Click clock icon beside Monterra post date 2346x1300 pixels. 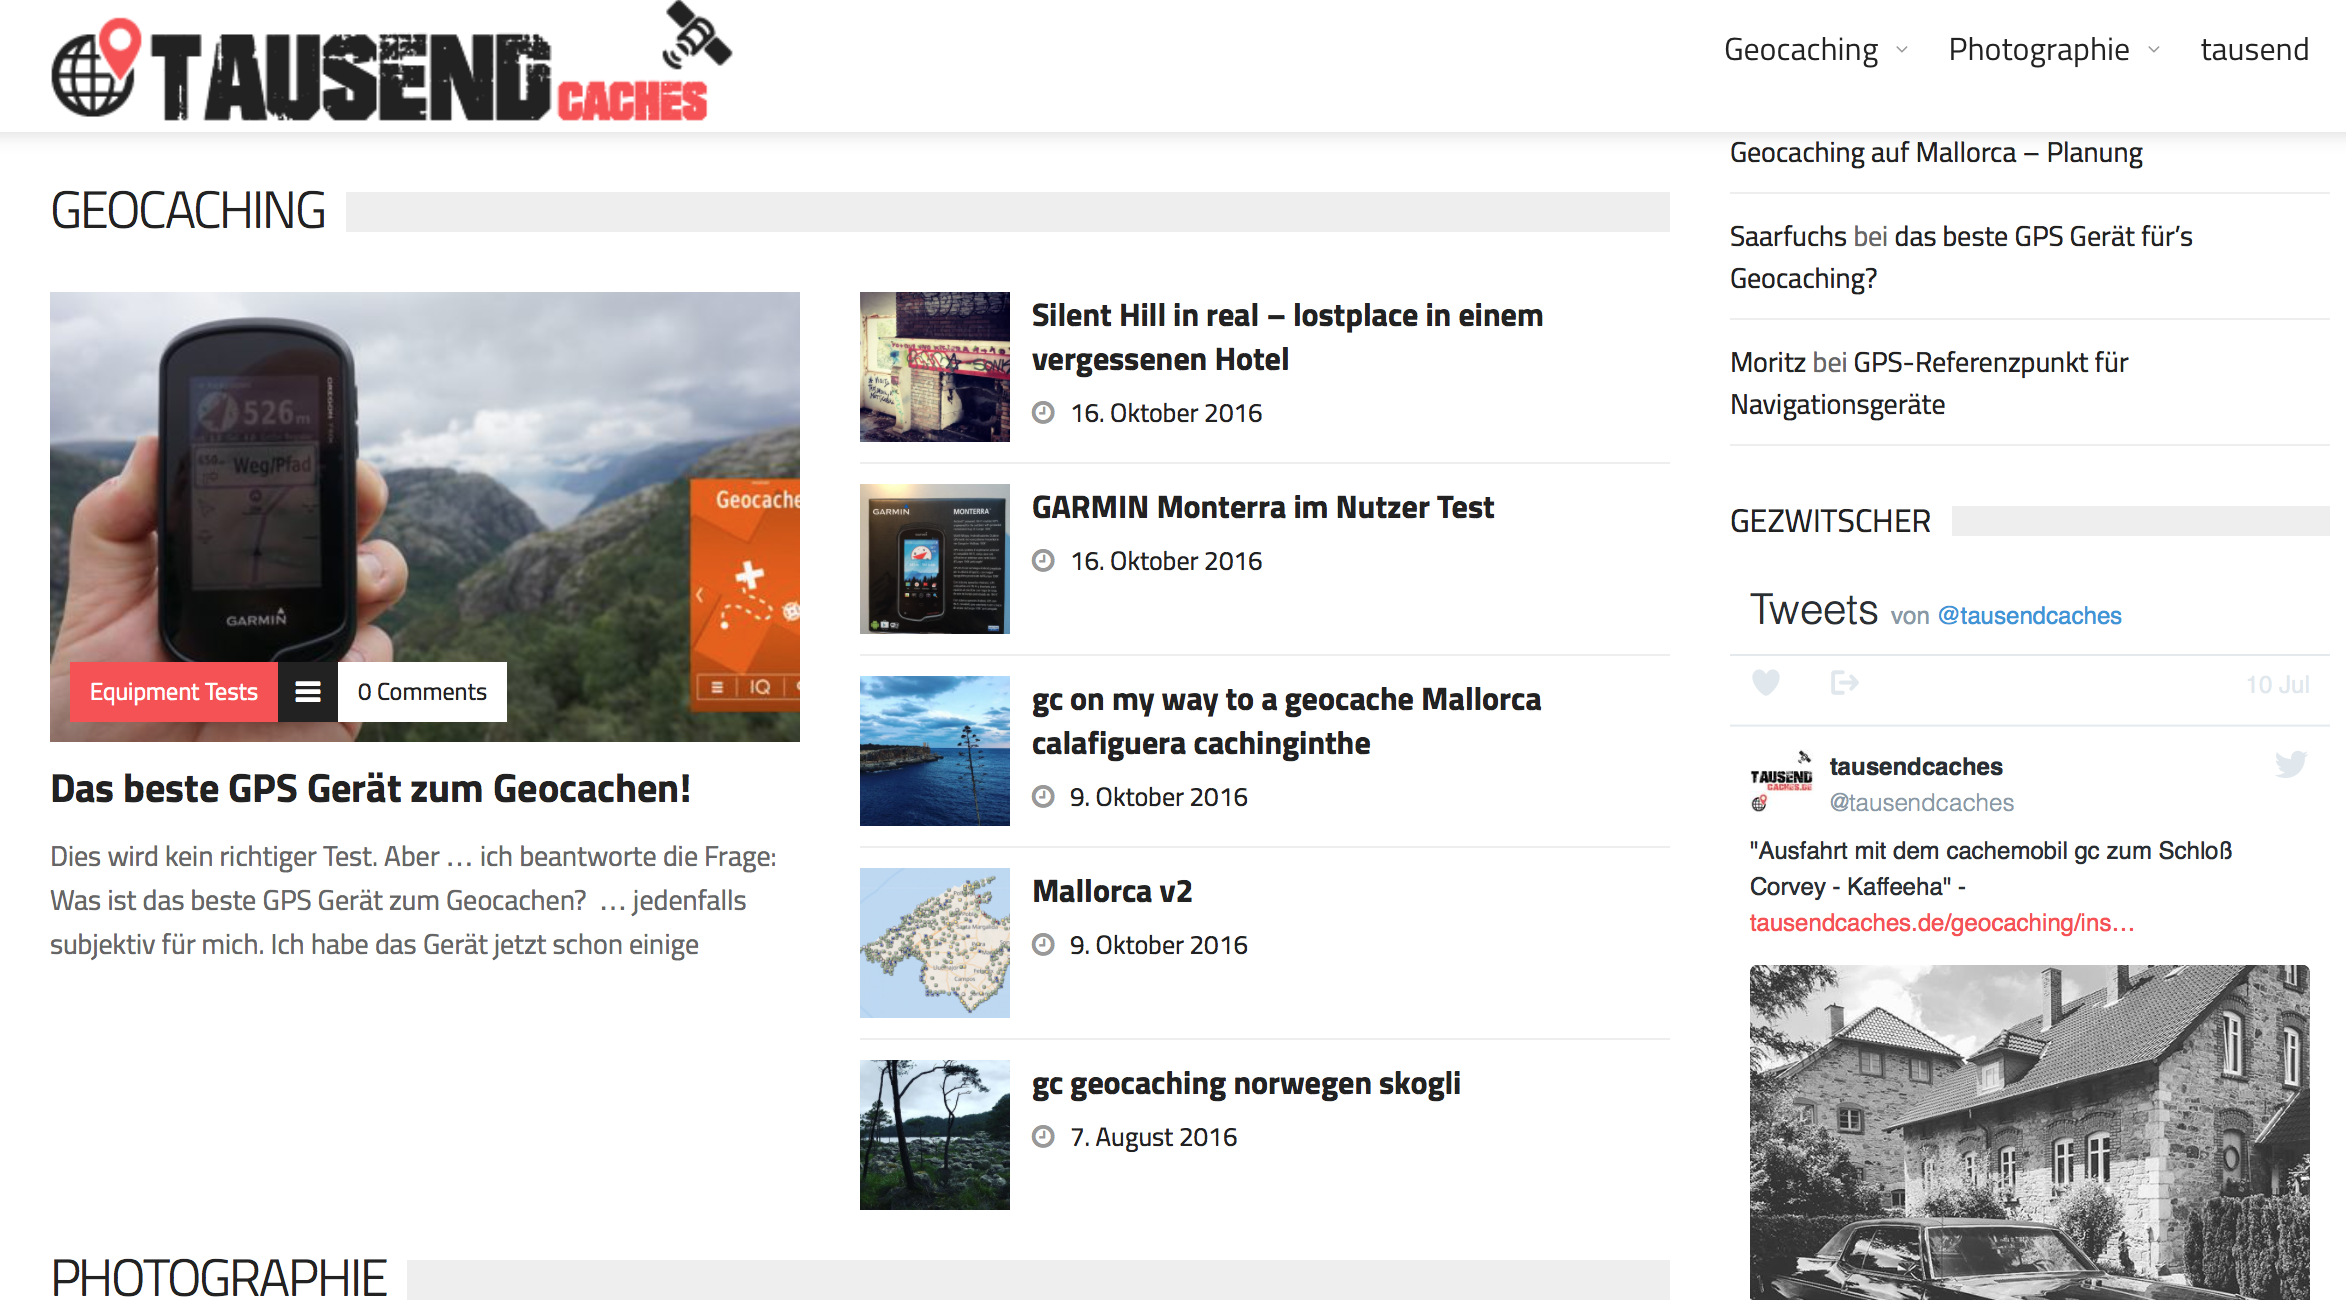tap(1043, 561)
